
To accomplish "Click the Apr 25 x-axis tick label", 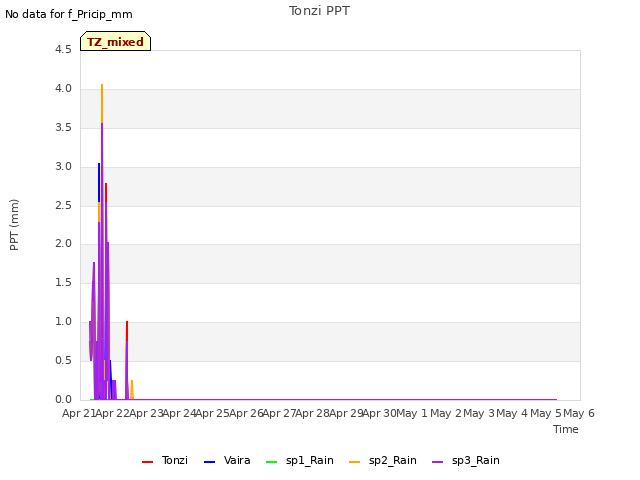I will (212, 413).
